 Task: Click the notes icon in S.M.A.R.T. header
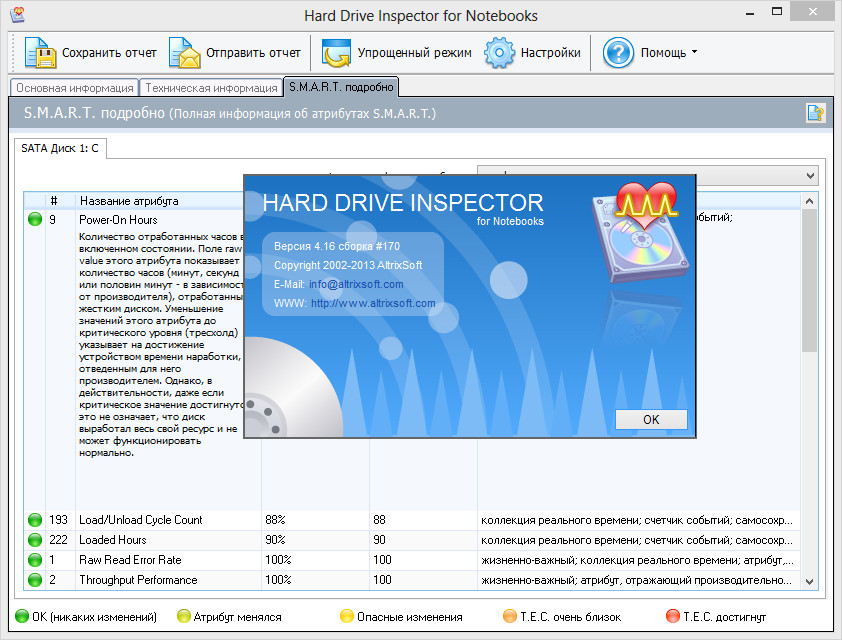point(815,113)
